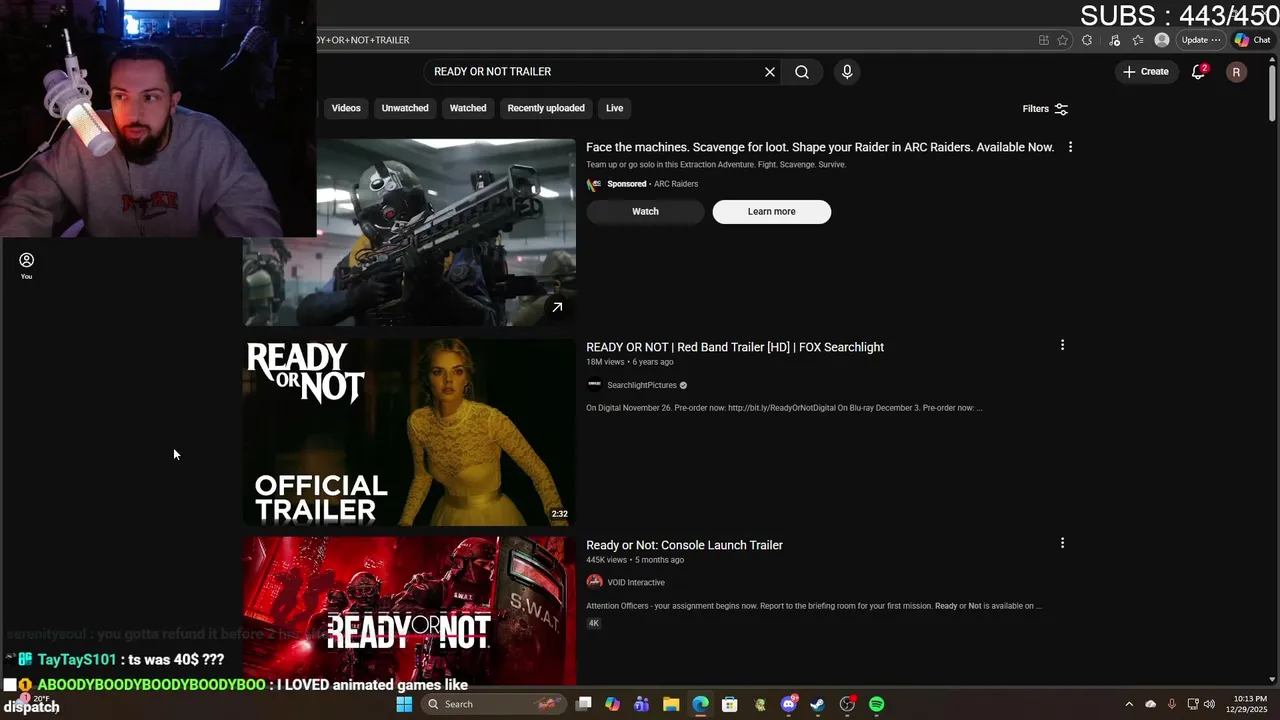Open Steam from taskbar
This screenshot has width=1280, height=720.
point(818,704)
